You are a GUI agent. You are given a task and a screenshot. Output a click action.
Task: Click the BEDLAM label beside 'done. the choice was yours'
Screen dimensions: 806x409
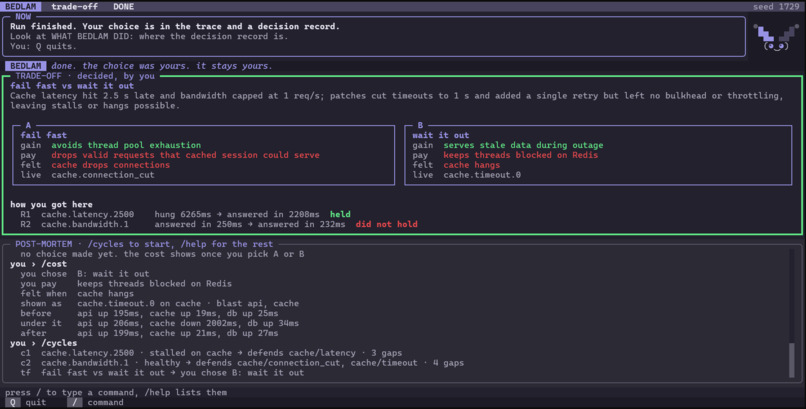(26, 66)
